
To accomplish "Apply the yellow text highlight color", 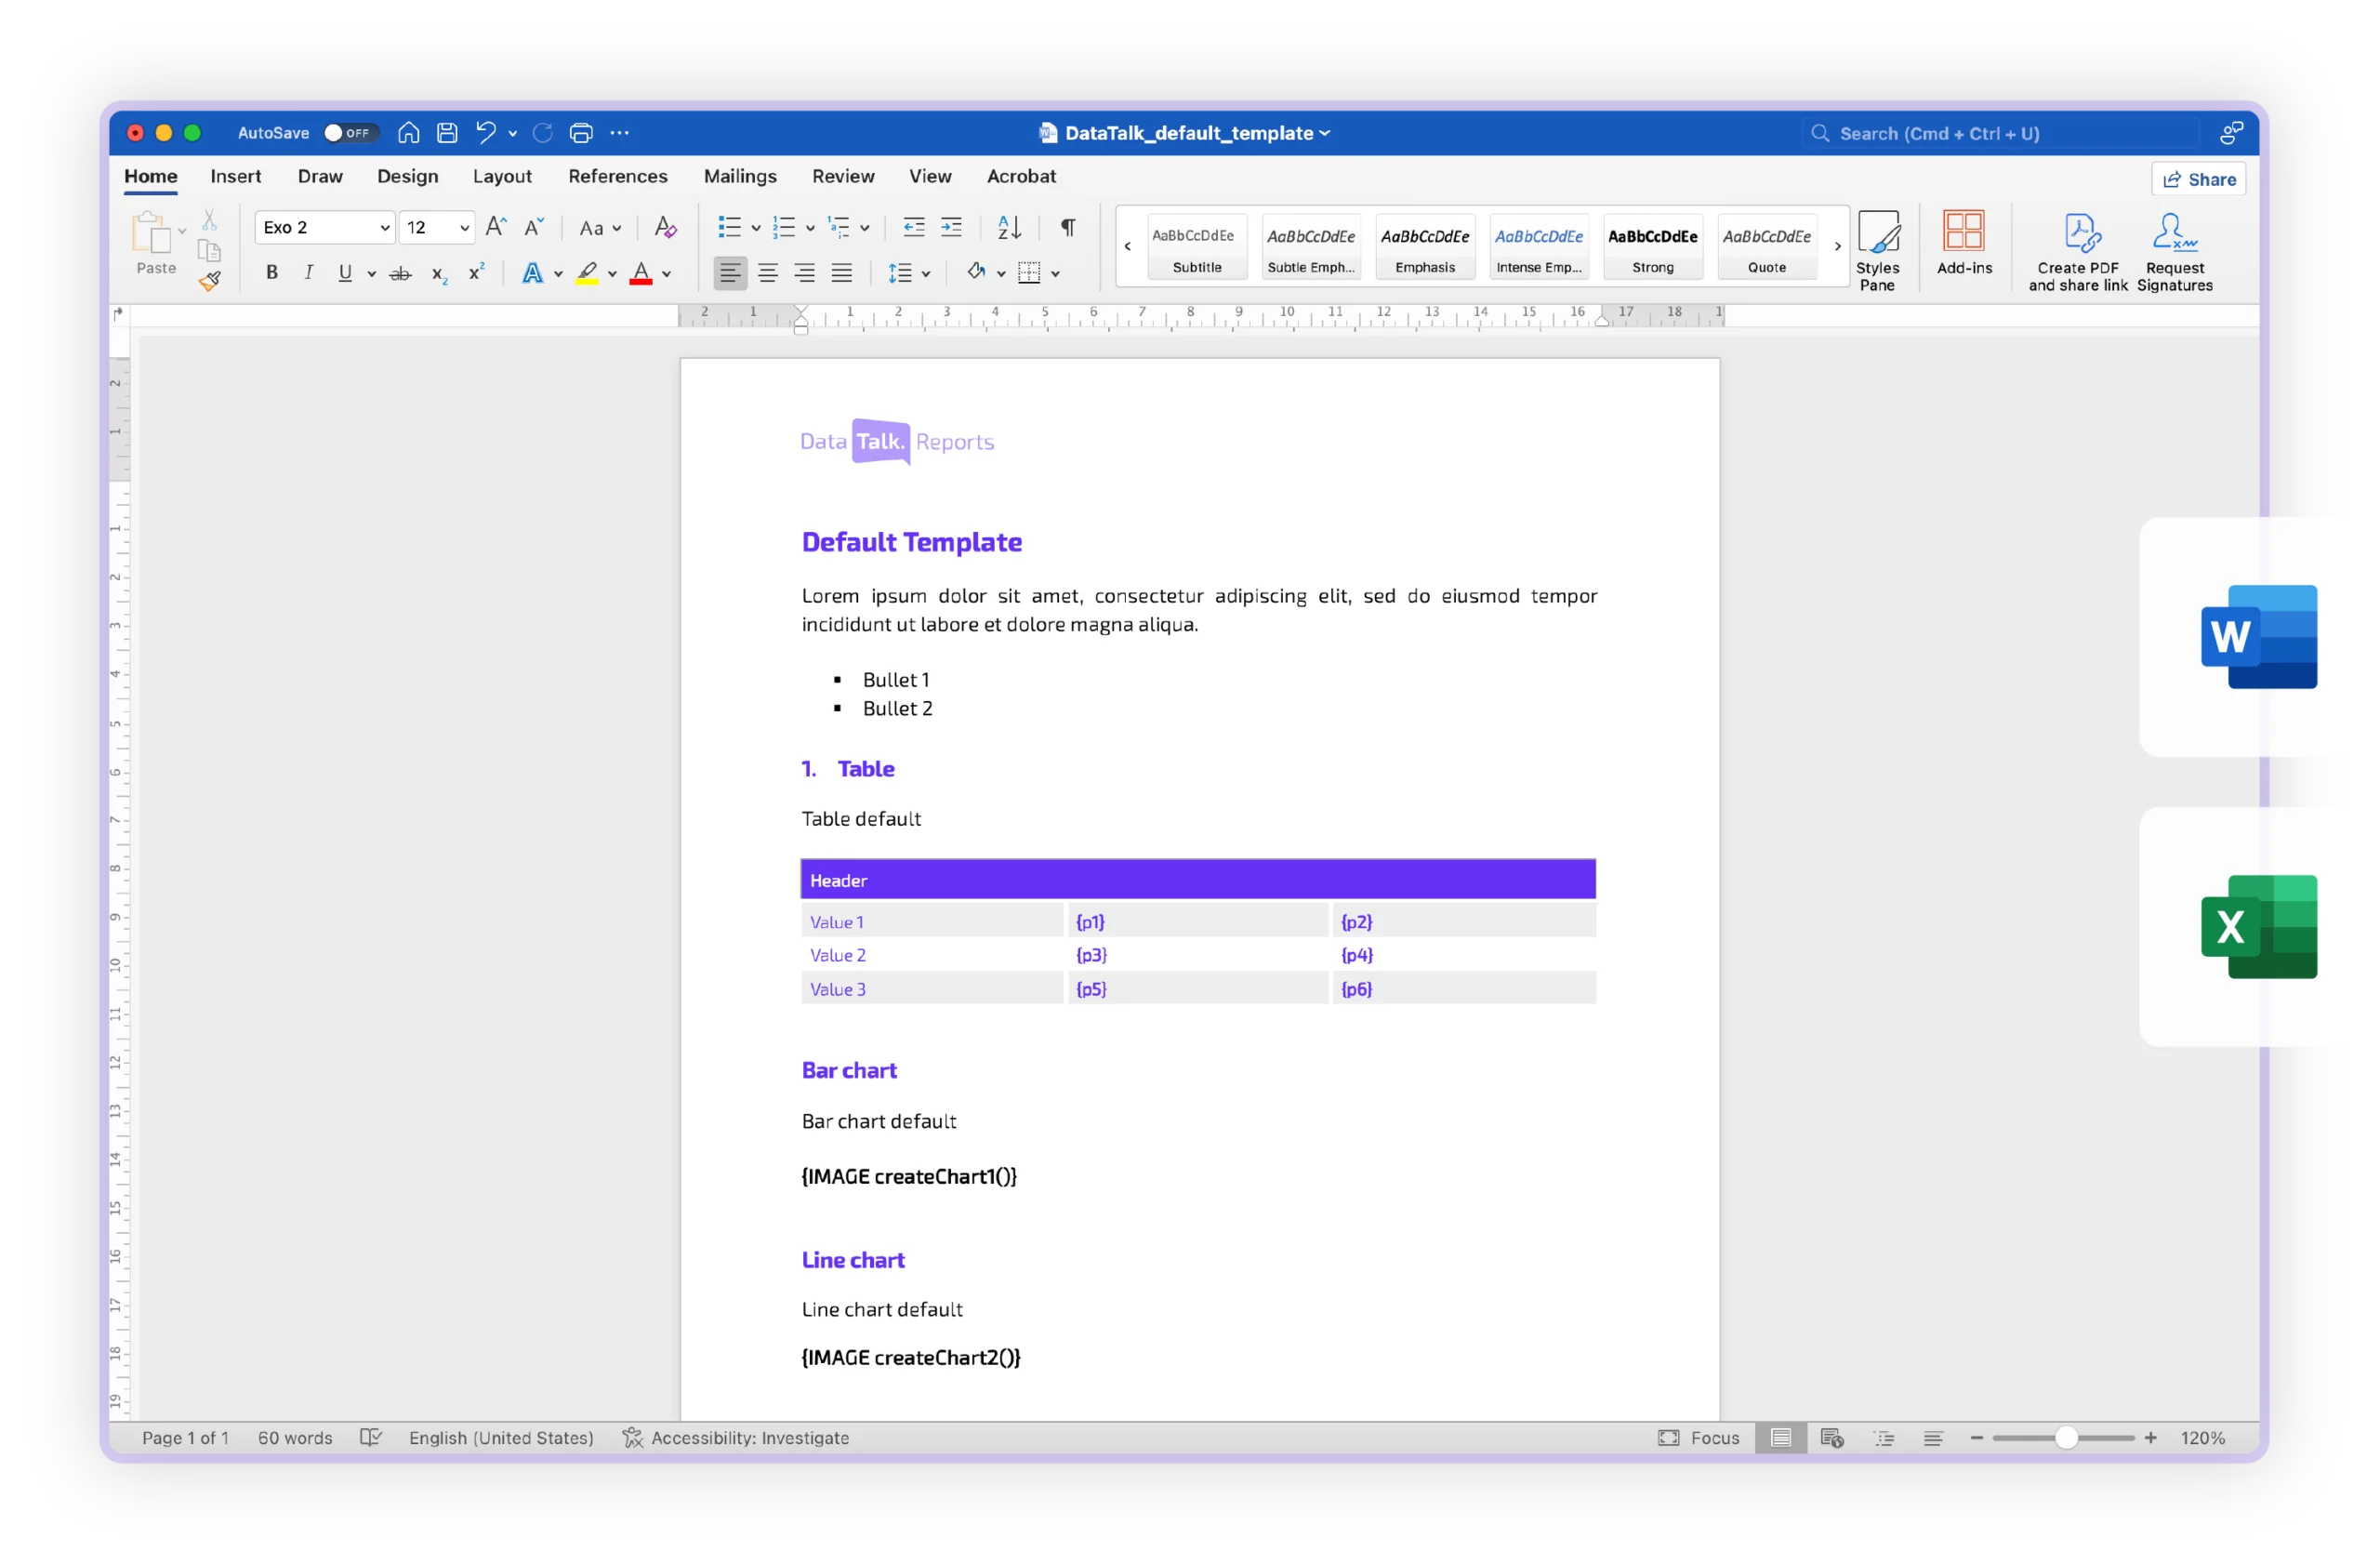I will (587, 273).
